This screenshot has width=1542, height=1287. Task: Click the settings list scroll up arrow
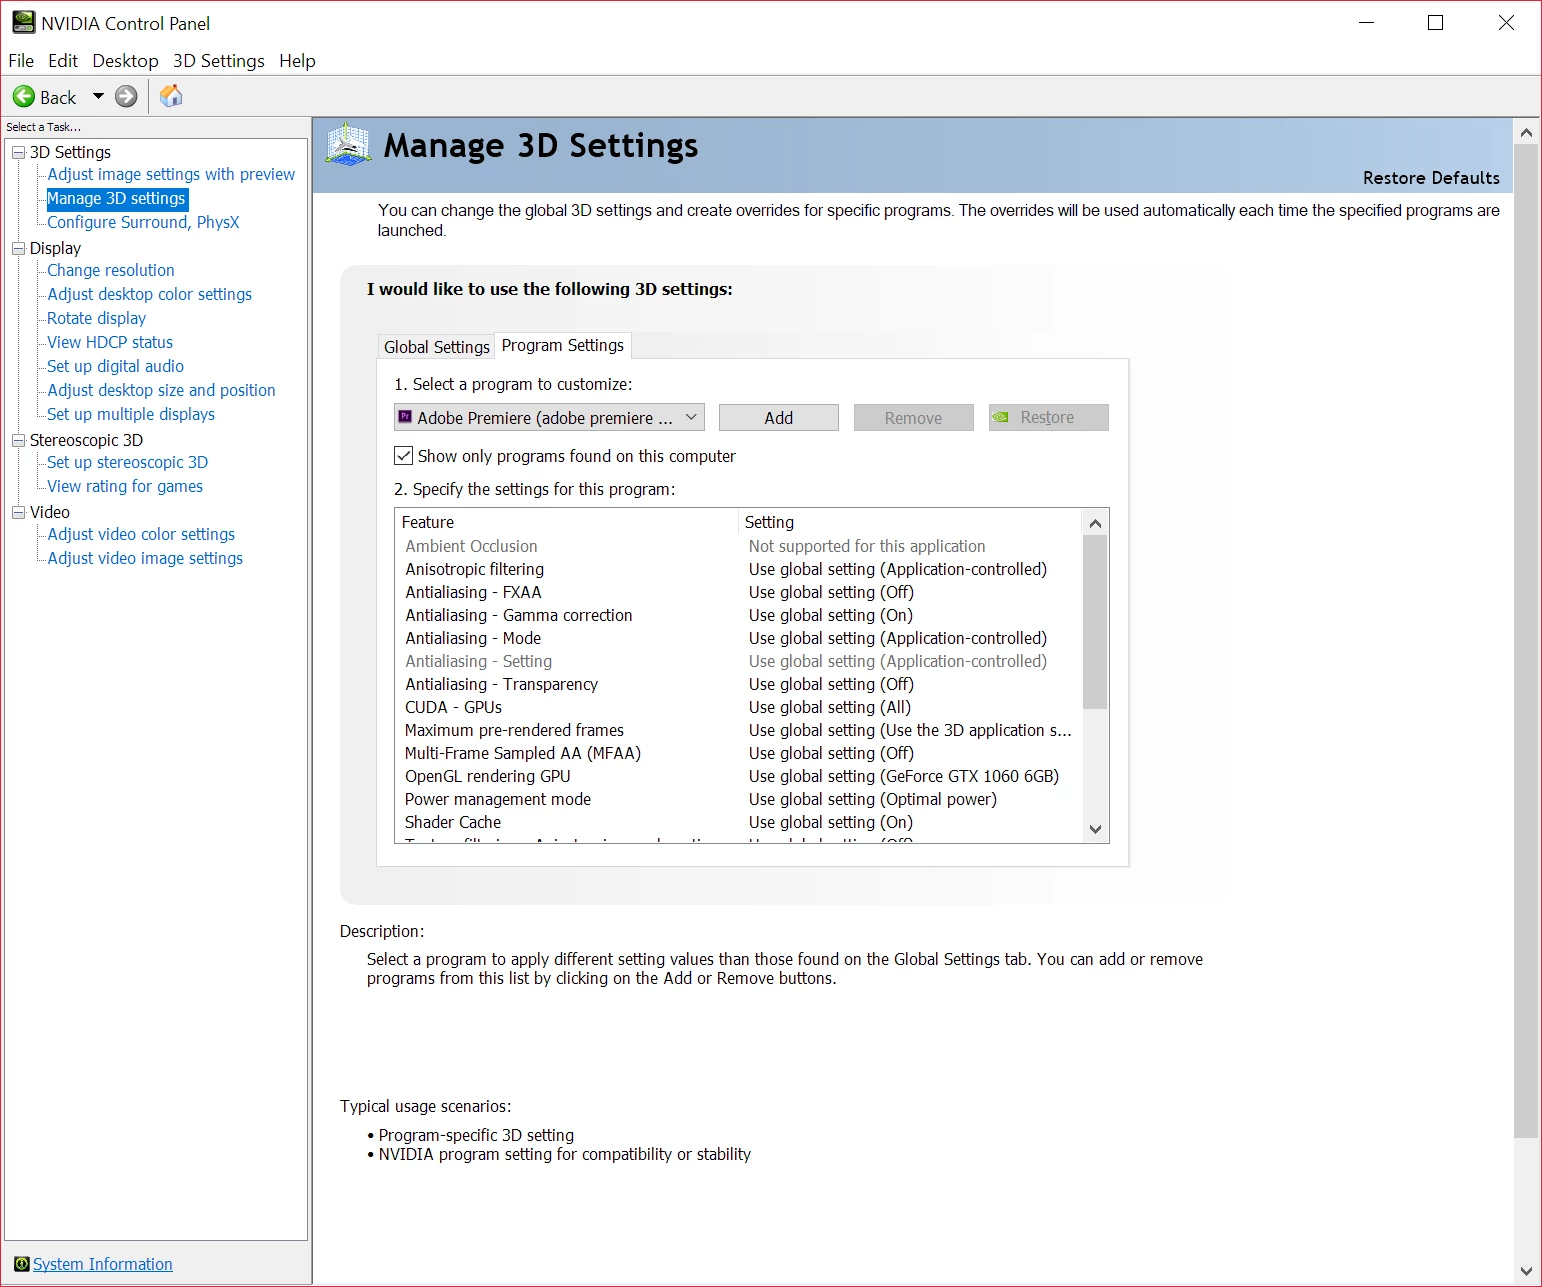1095,523
